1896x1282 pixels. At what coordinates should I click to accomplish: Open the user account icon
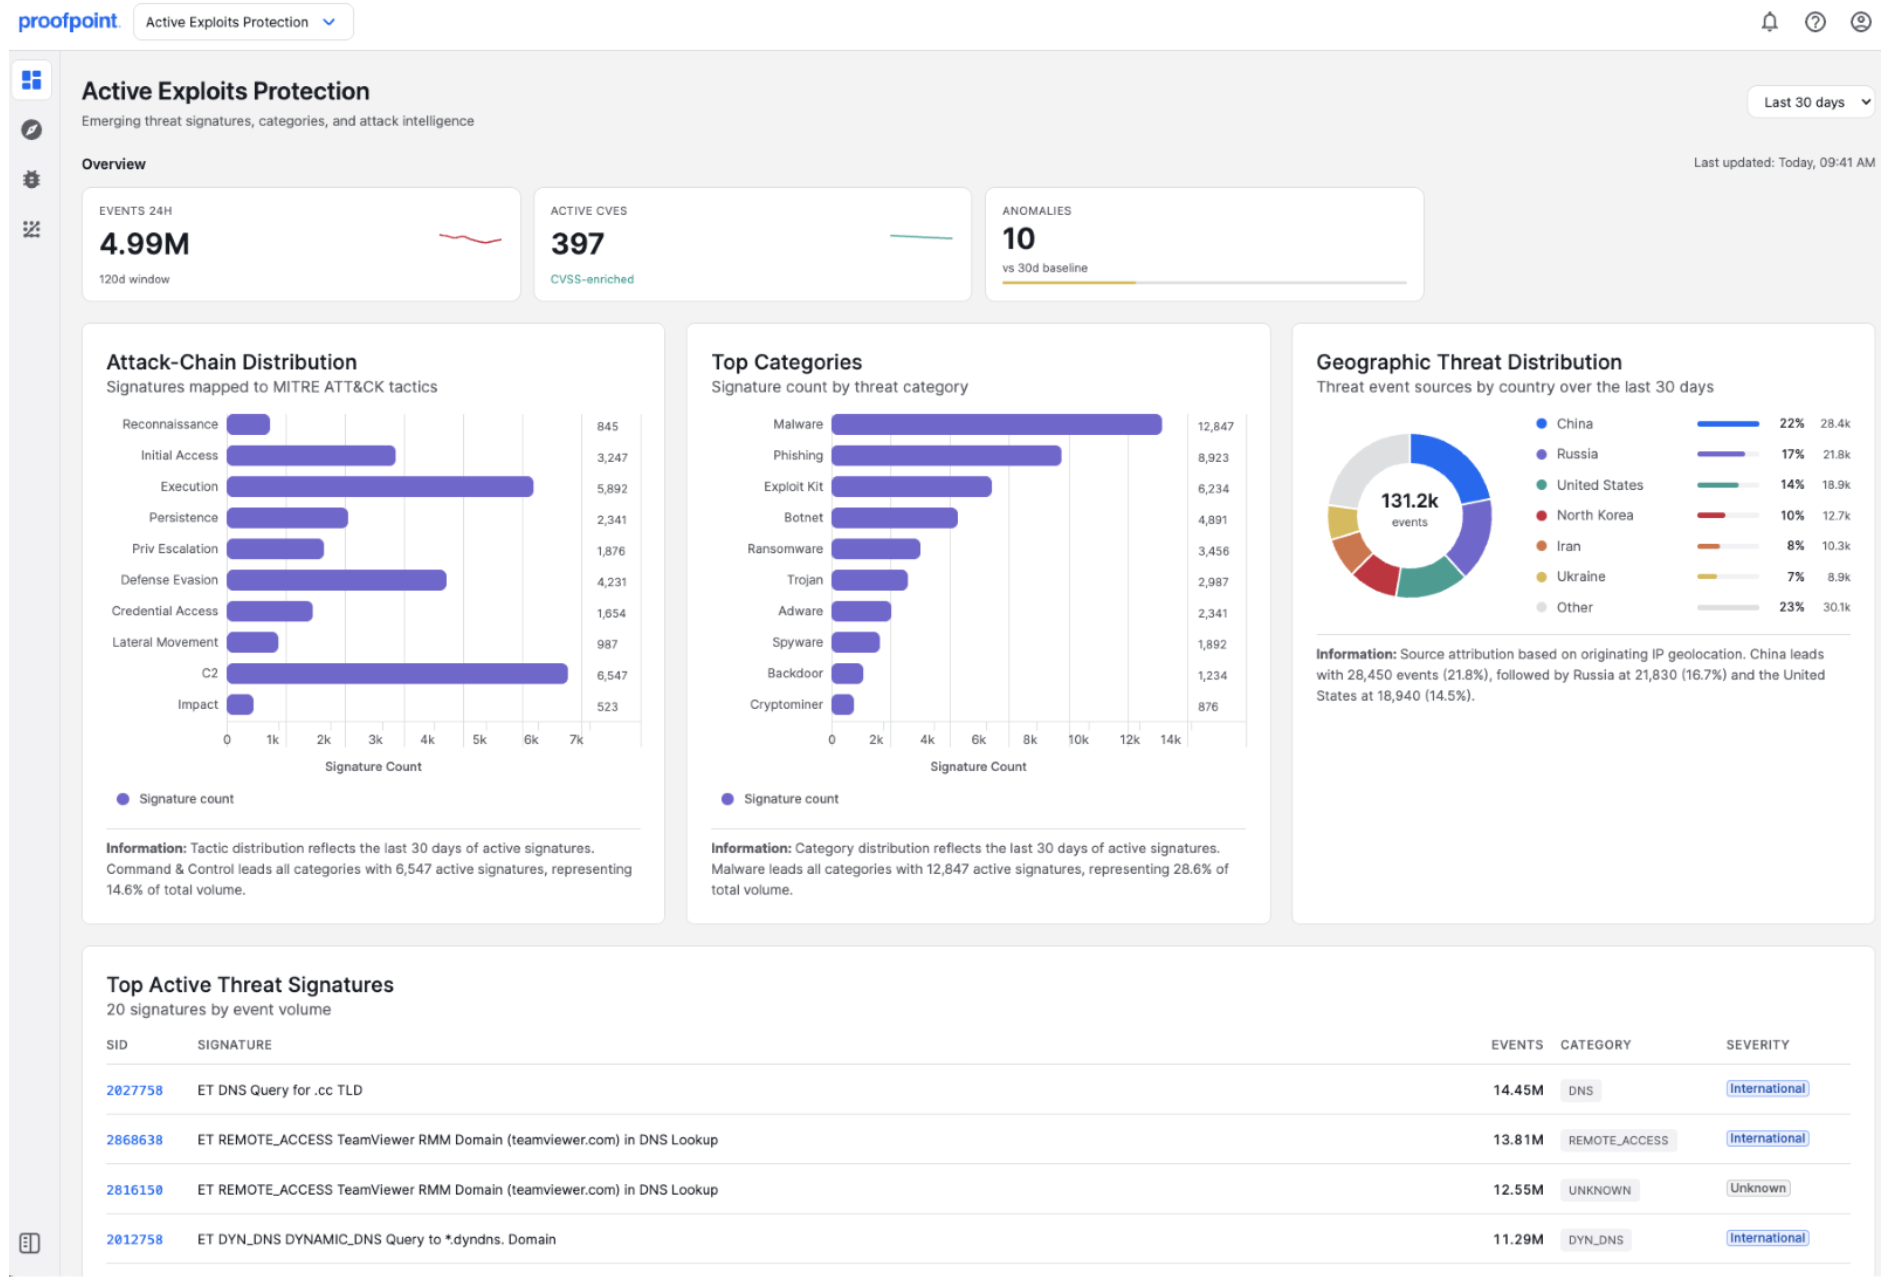(1860, 22)
